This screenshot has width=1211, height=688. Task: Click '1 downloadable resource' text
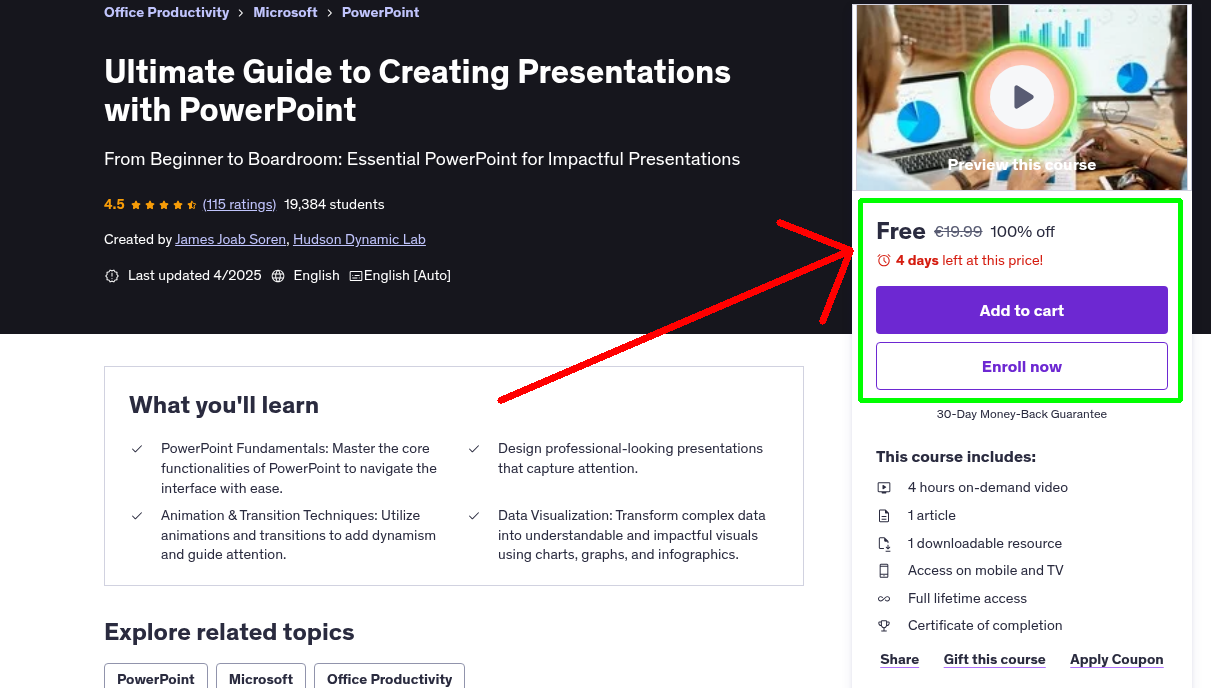(x=985, y=544)
